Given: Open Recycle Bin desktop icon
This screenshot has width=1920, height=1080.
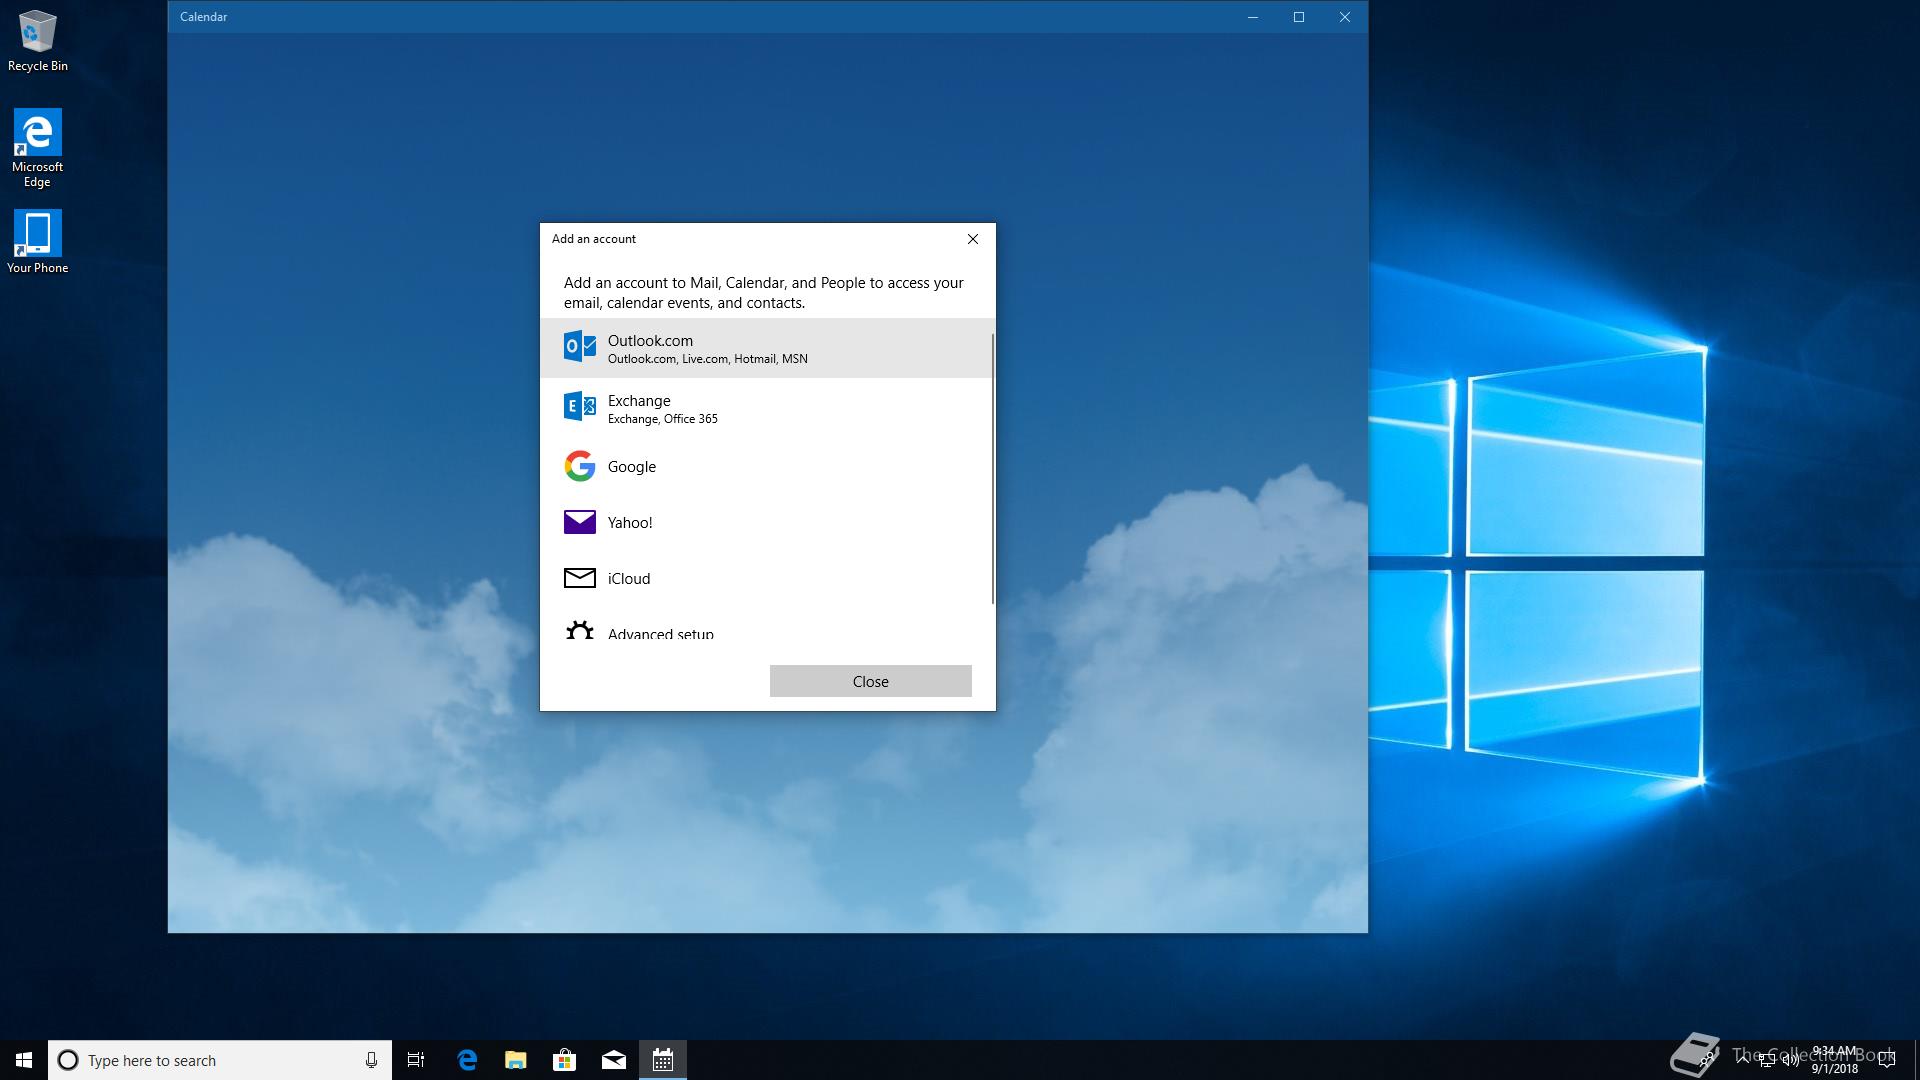Looking at the screenshot, I should point(38,42).
